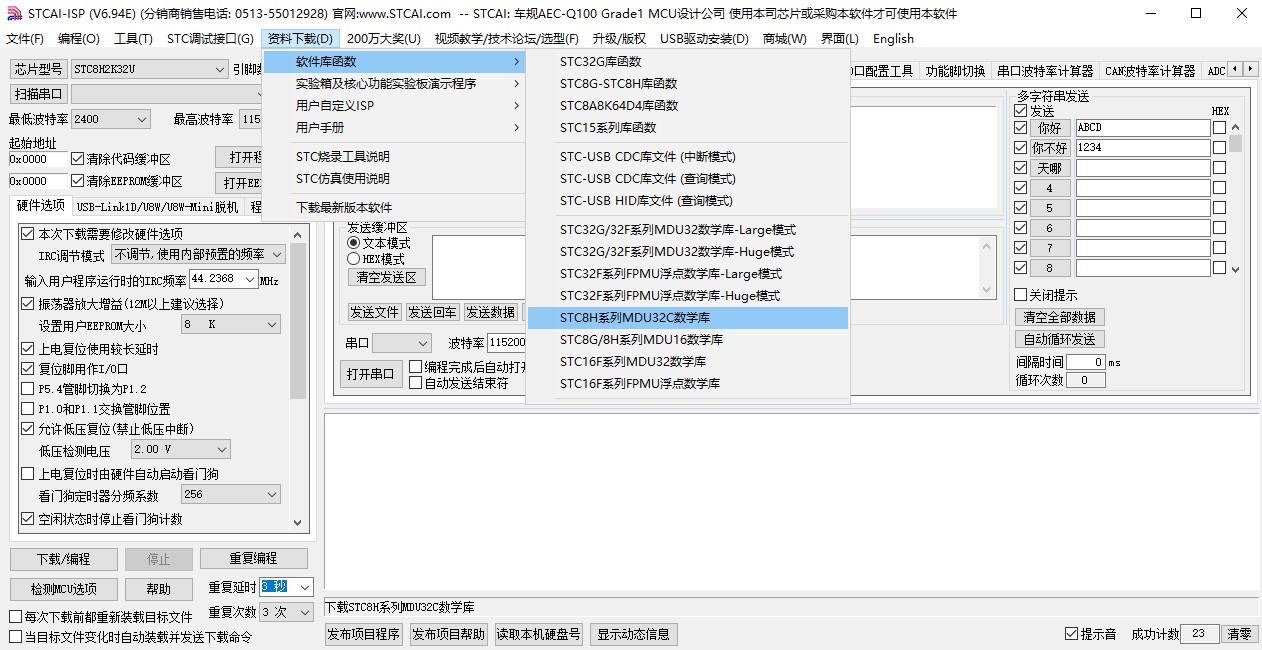Open the USB驱动安装(D) menu
Viewport: 1262px width, 650px height.
click(704, 39)
